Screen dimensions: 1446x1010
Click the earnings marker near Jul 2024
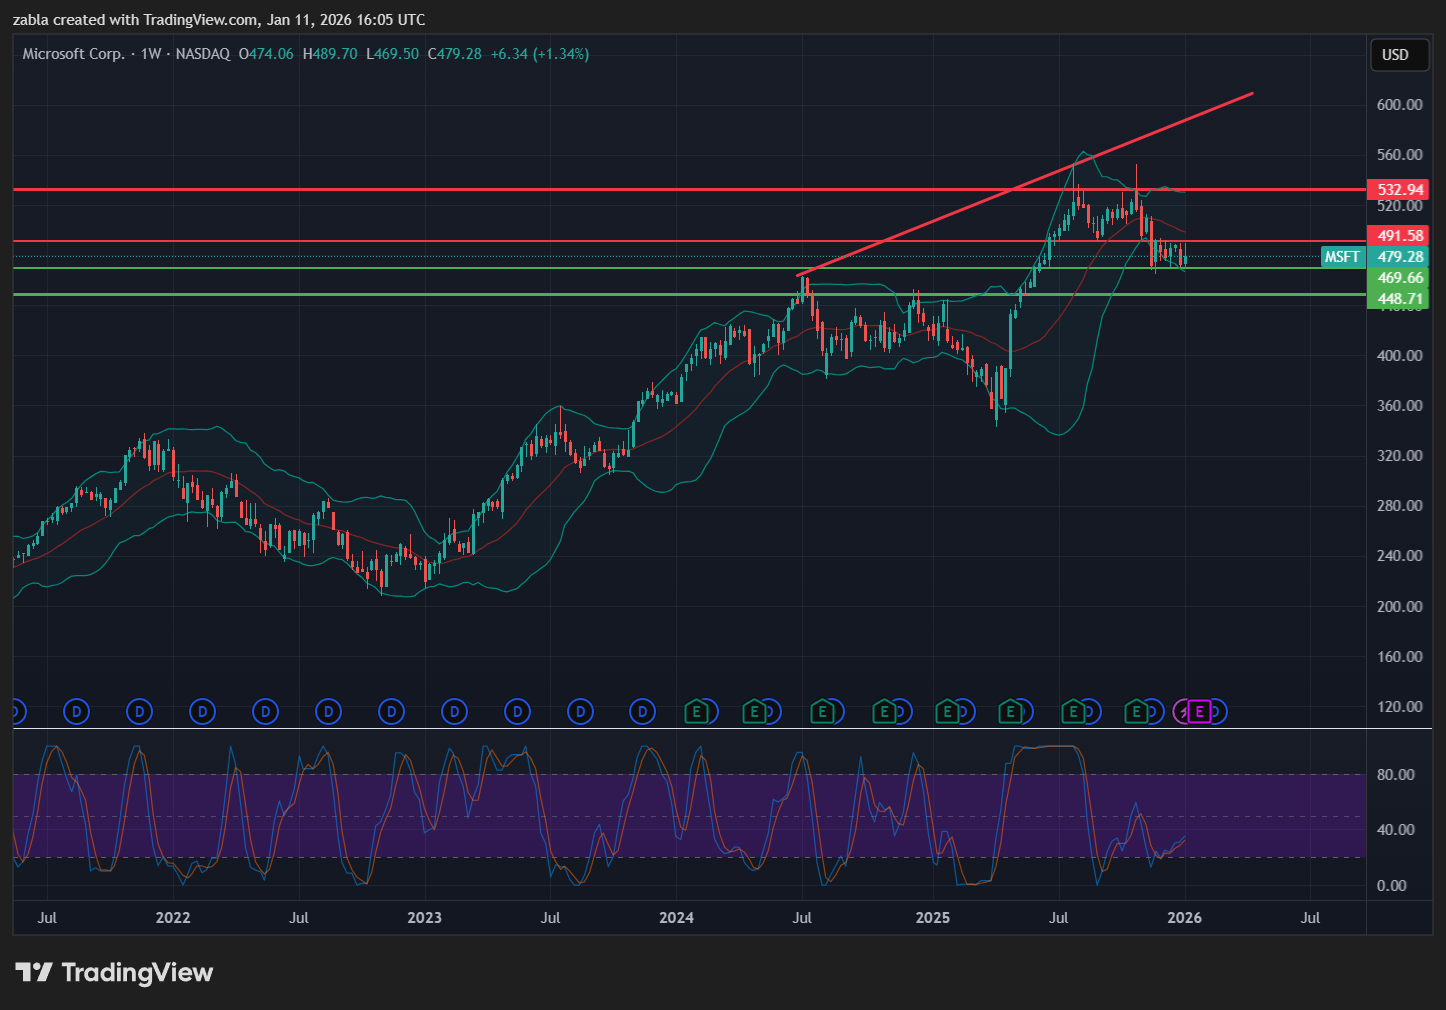coord(822,712)
